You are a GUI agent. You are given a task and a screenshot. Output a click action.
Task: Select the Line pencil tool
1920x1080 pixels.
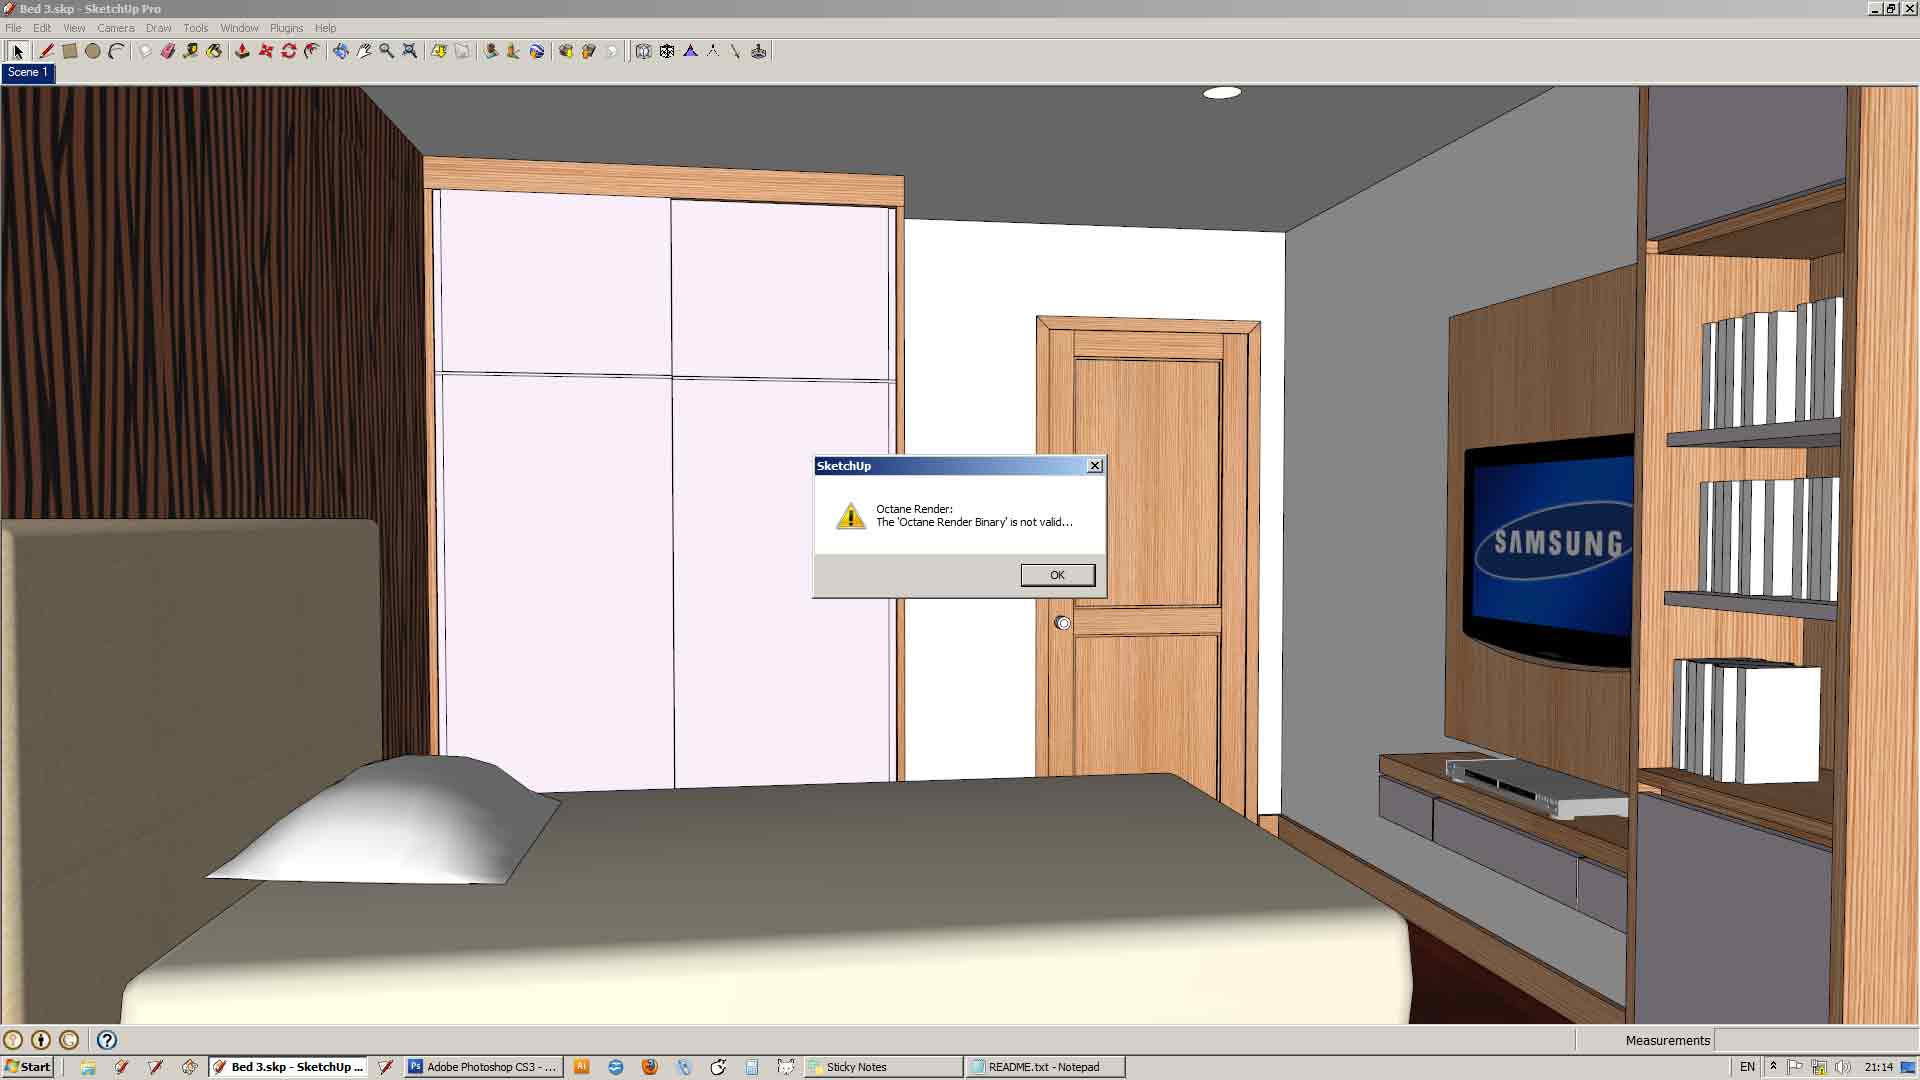pos(45,51)
